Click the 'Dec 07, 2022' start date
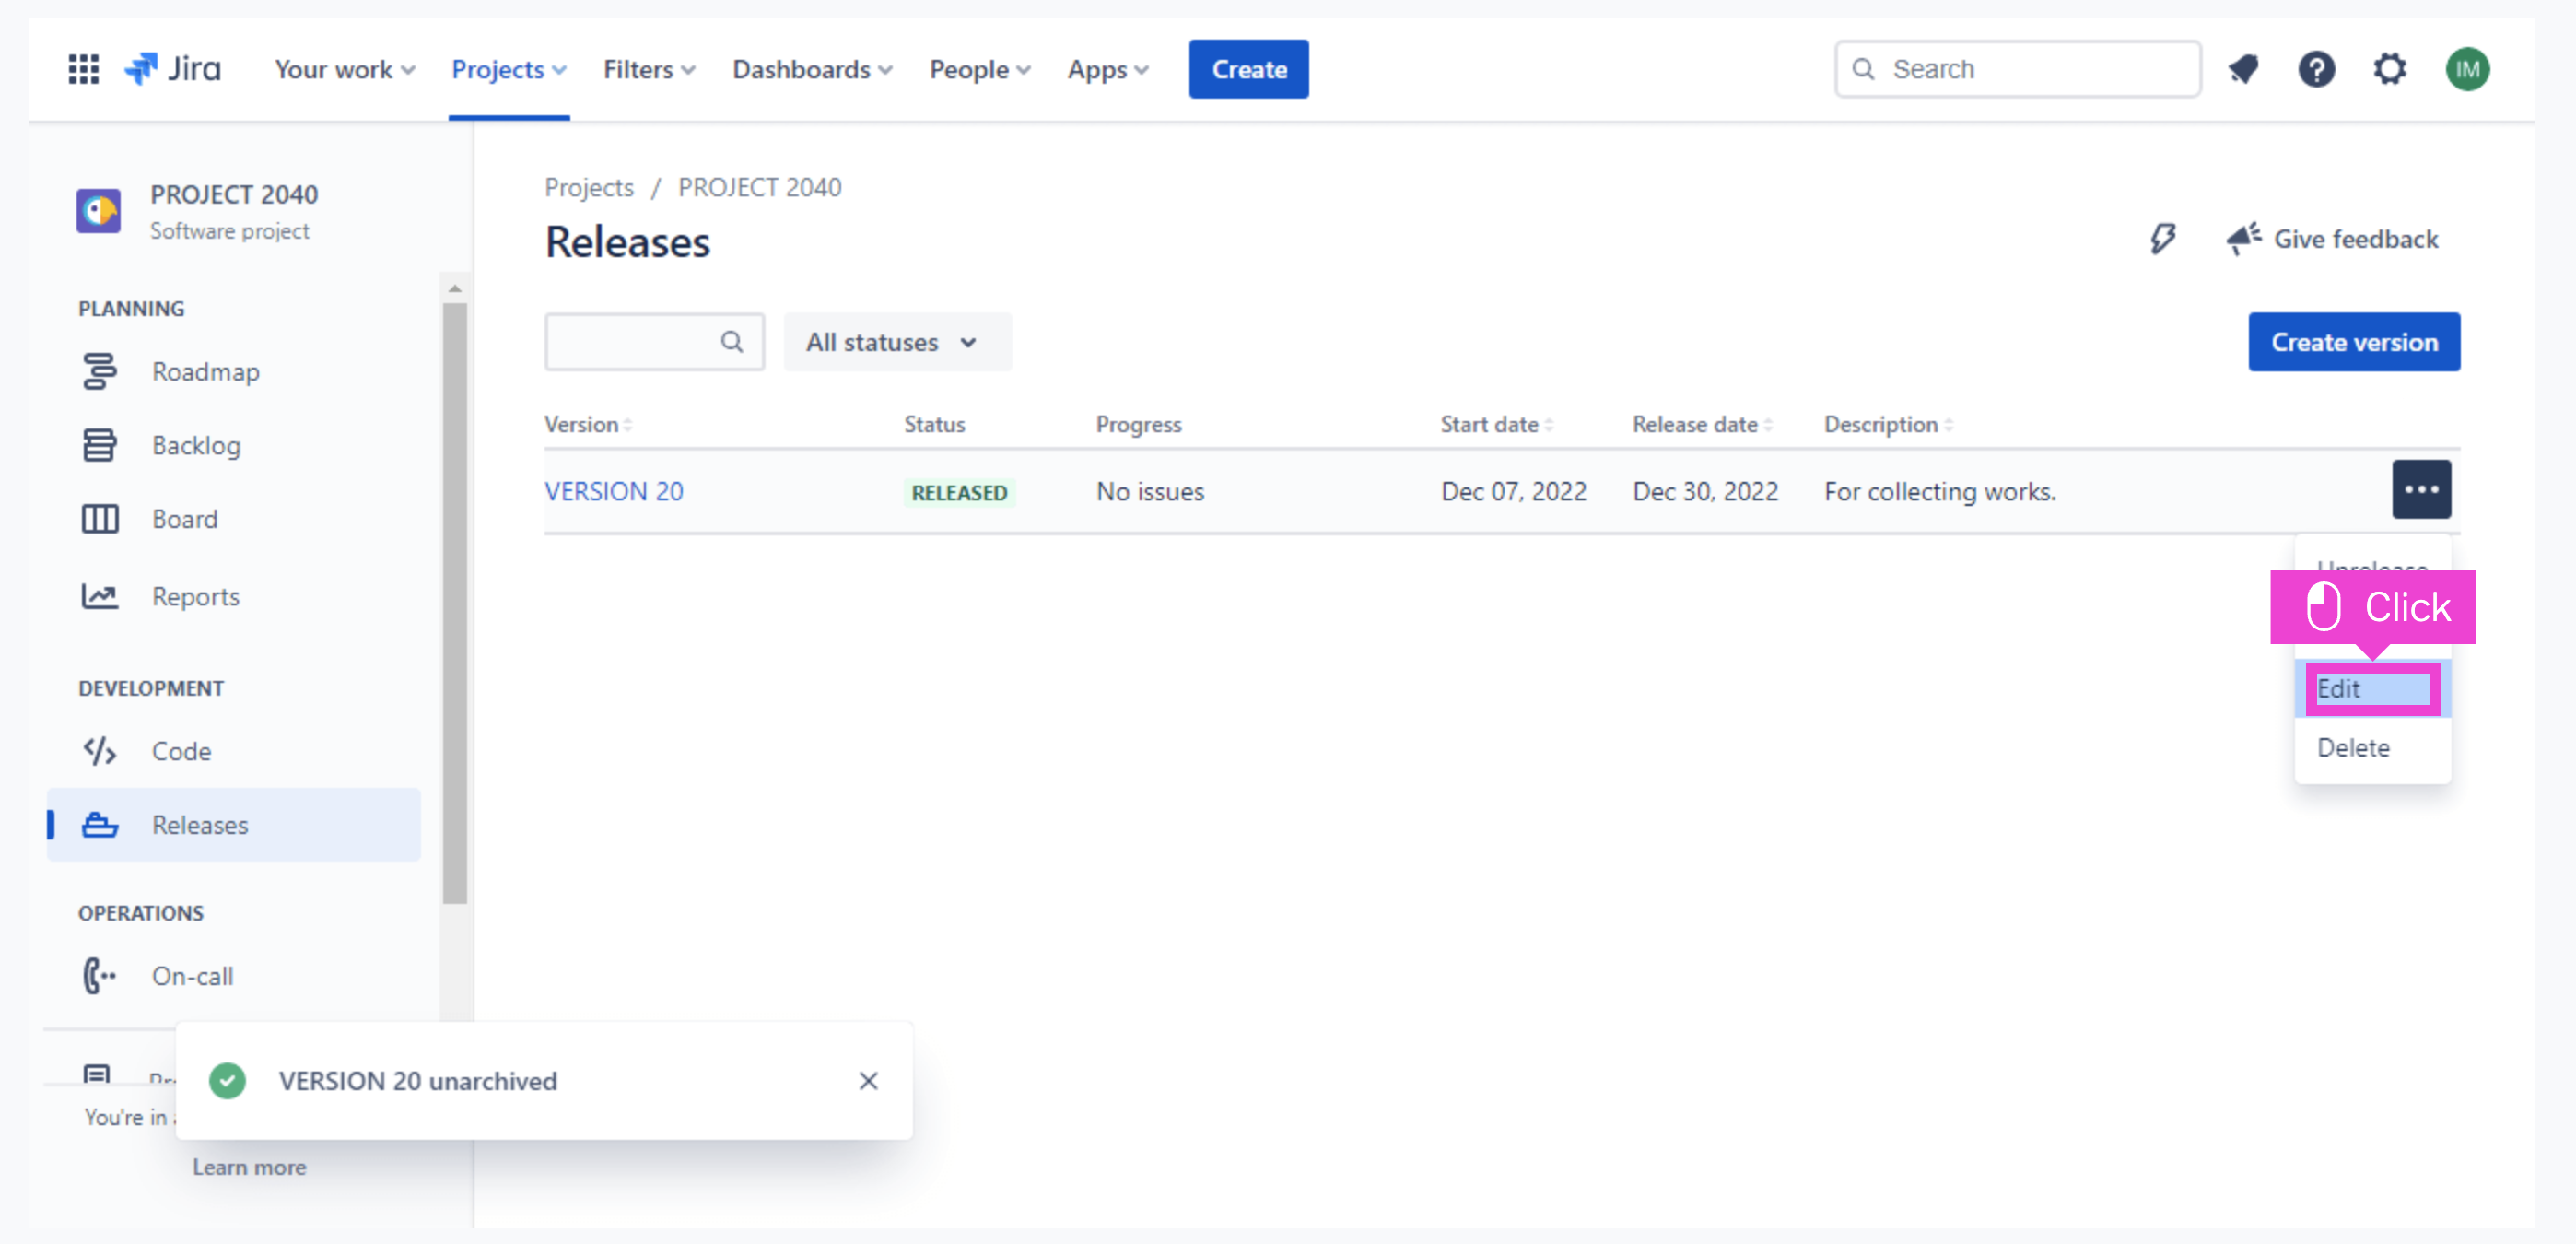Viewport: 2576px width, 1244px height. point(1513,491)
